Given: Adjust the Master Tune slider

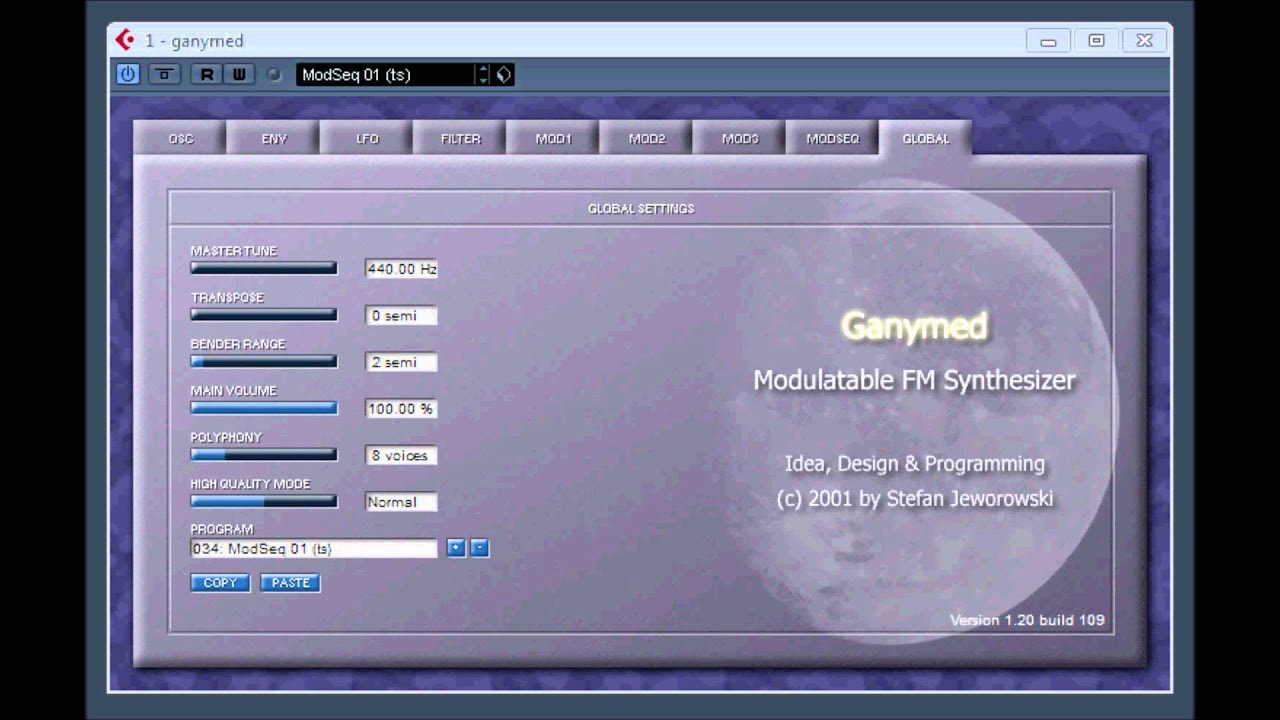Looking at the screenshot, I should pyautogui.click(x=264, y=268).
